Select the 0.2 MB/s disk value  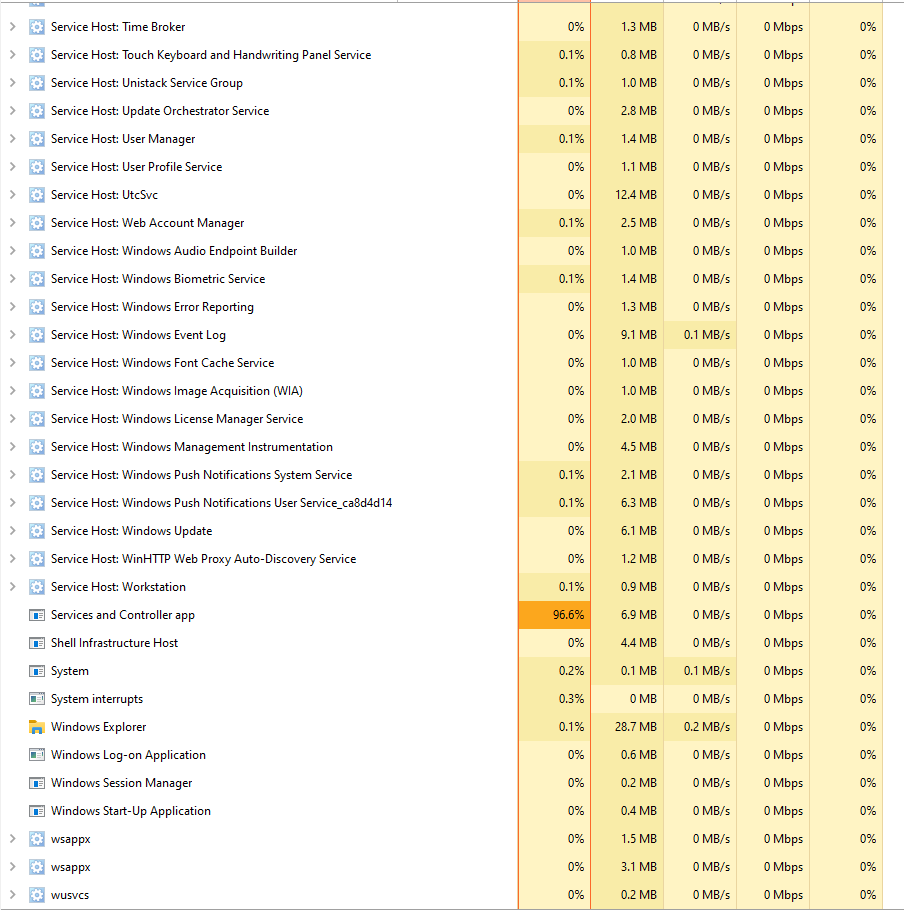point(707,727)
